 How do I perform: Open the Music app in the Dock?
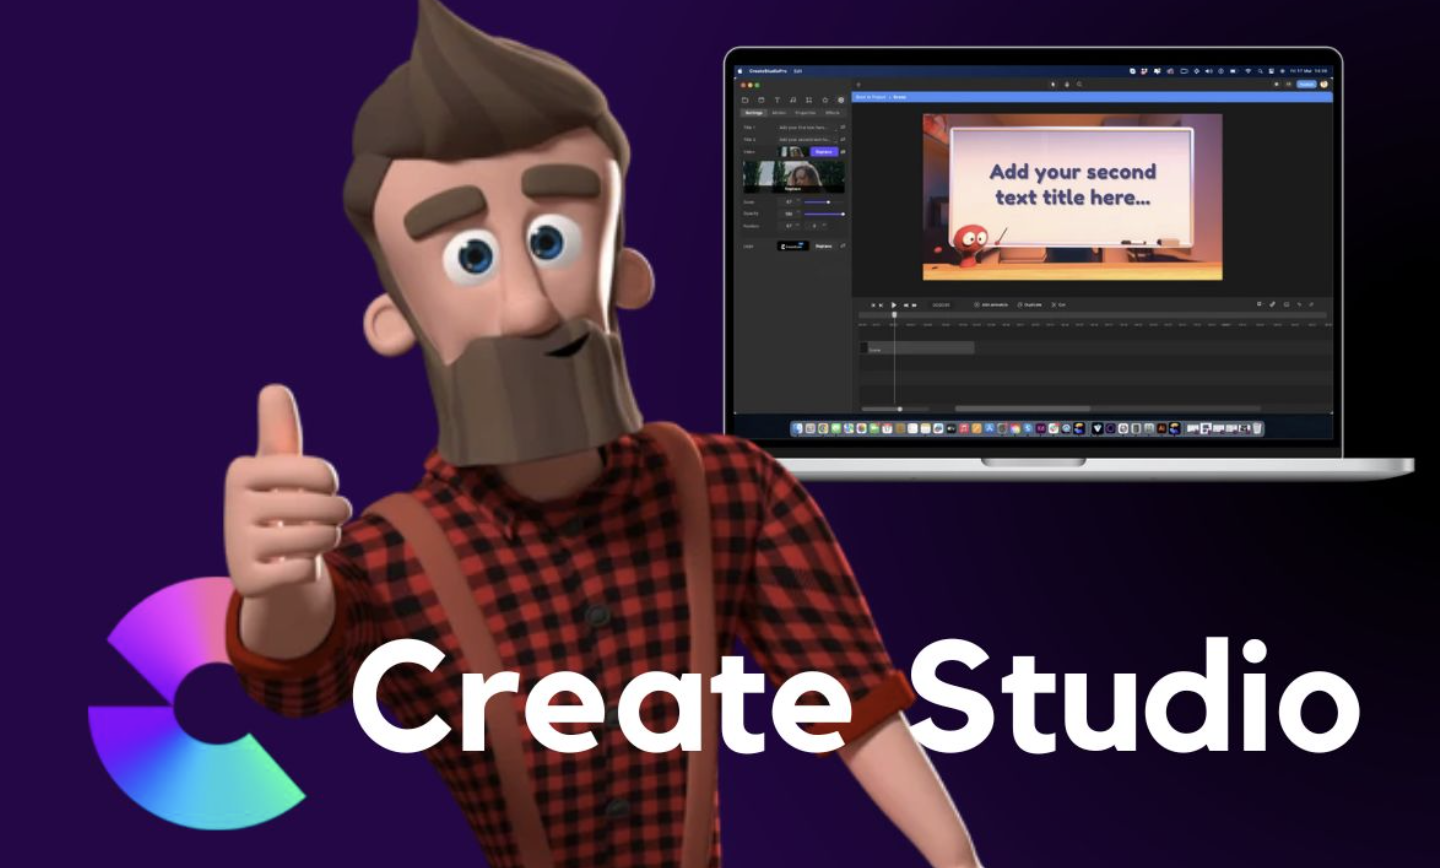(964, 428)
